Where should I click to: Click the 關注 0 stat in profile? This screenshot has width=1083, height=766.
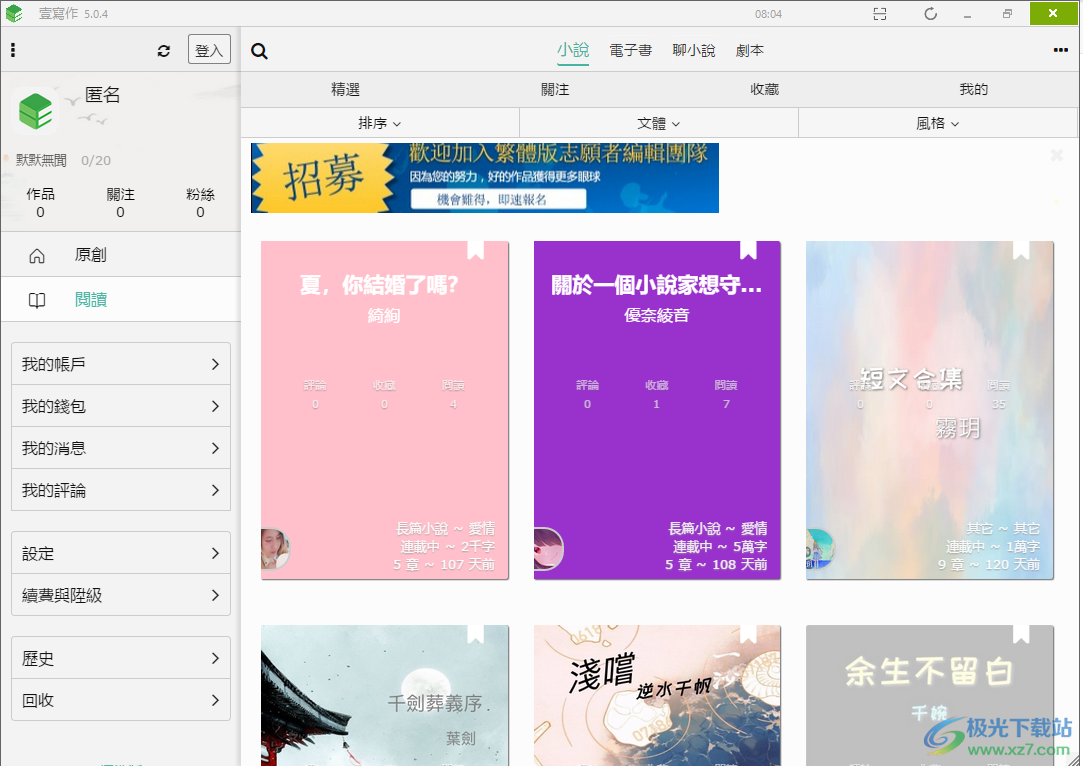coord(120,203)
